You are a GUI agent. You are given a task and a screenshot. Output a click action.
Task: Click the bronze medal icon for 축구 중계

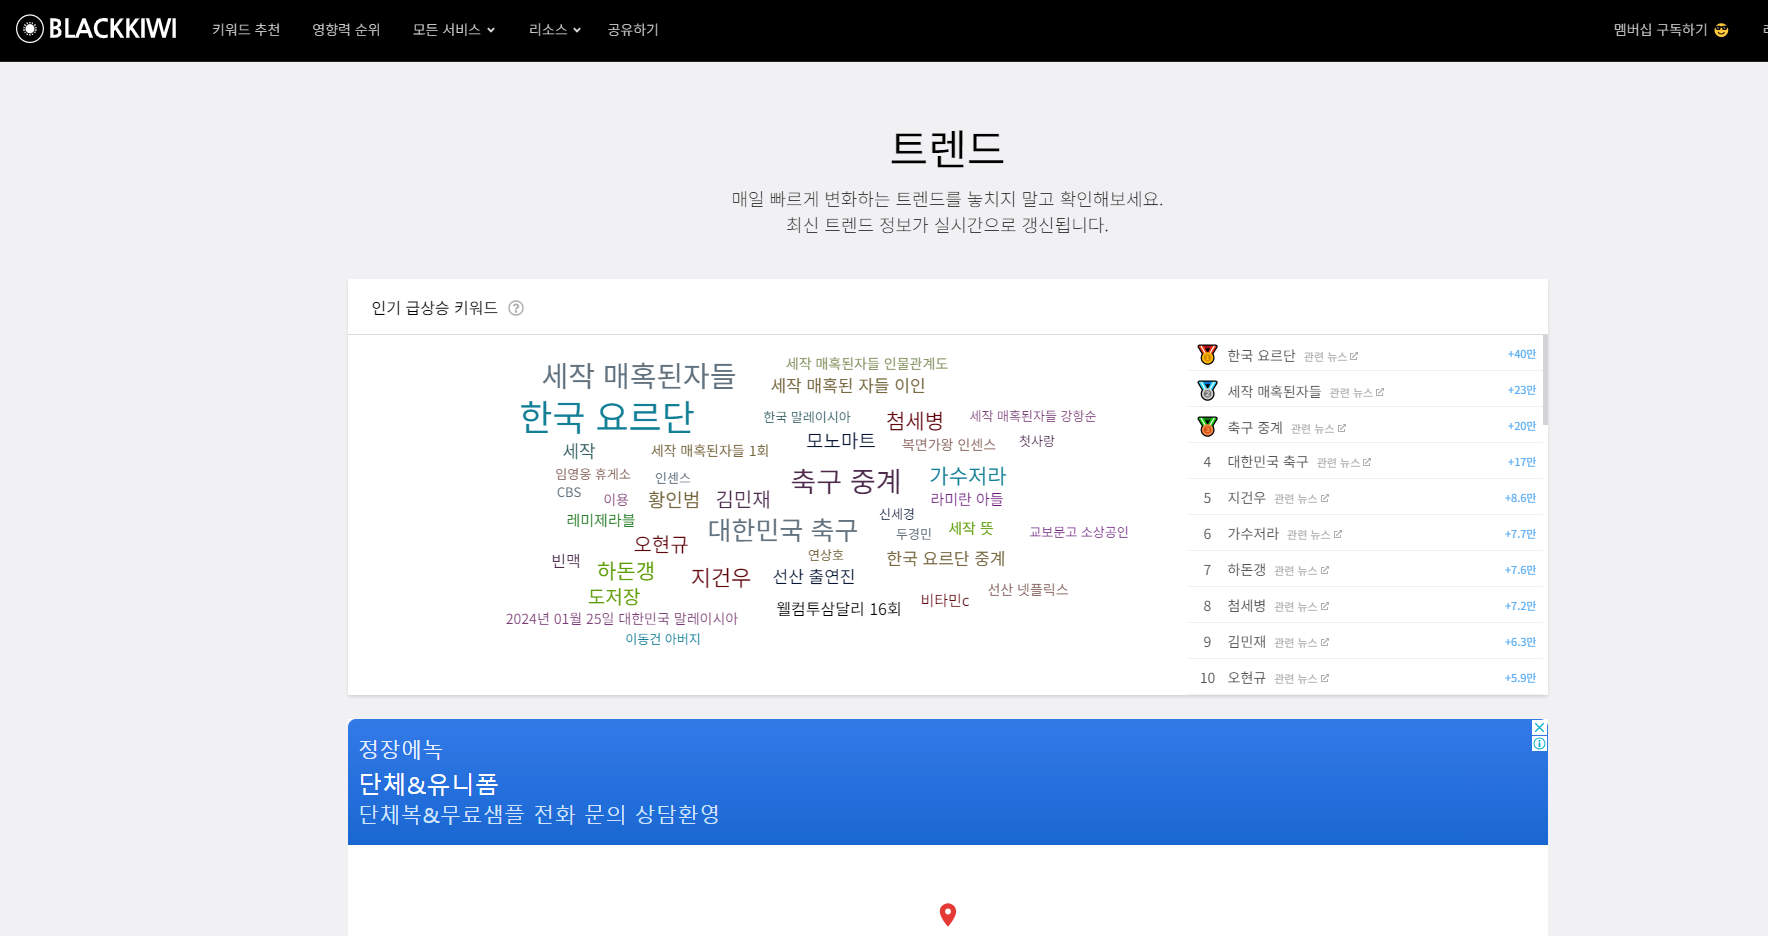[1207, 424]
